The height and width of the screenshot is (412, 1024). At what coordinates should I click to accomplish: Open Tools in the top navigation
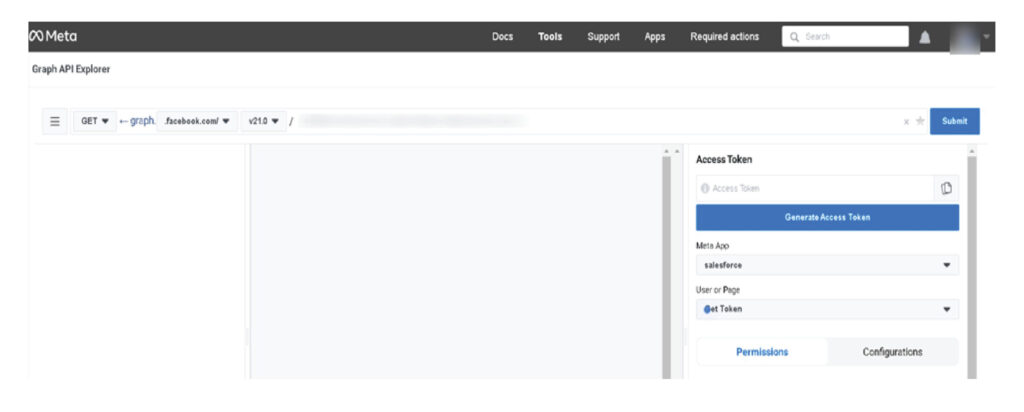pyautogui.click(x=550, y=37)
